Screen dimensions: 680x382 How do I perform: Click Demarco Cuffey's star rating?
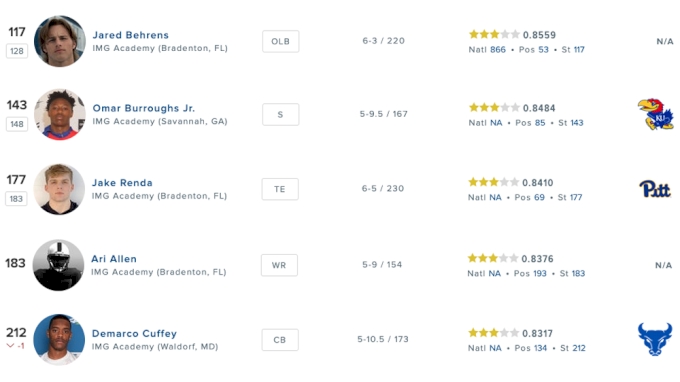click(494, 333)
